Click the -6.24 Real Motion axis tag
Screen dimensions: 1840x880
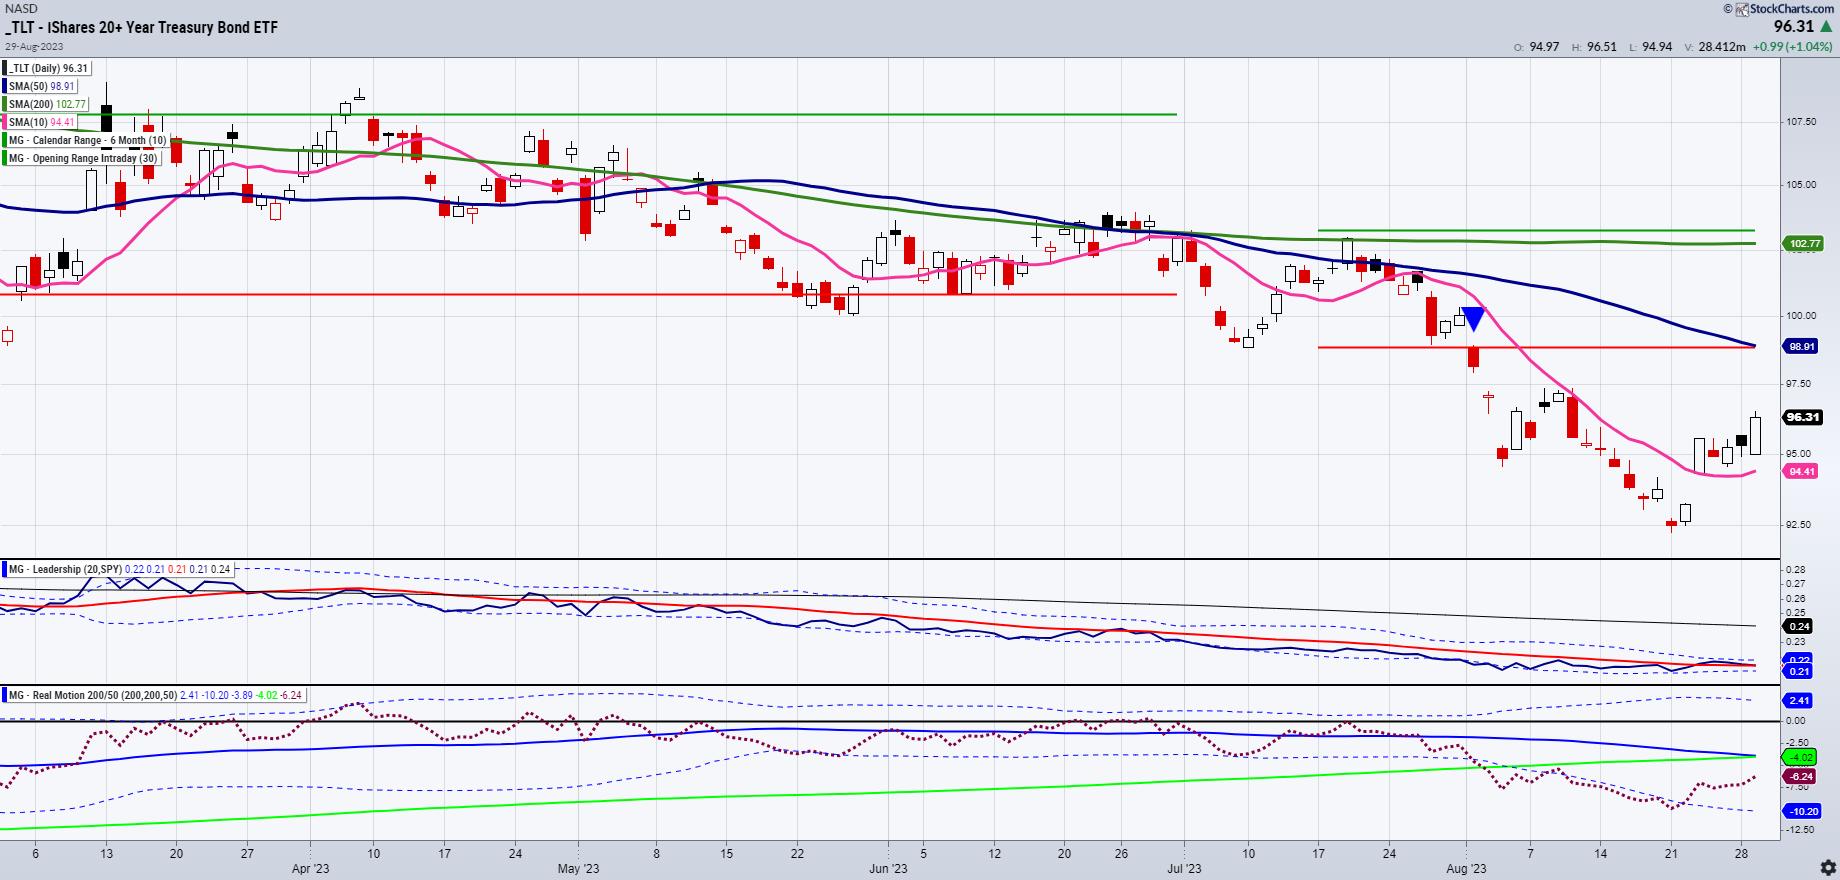[1800, 776]
